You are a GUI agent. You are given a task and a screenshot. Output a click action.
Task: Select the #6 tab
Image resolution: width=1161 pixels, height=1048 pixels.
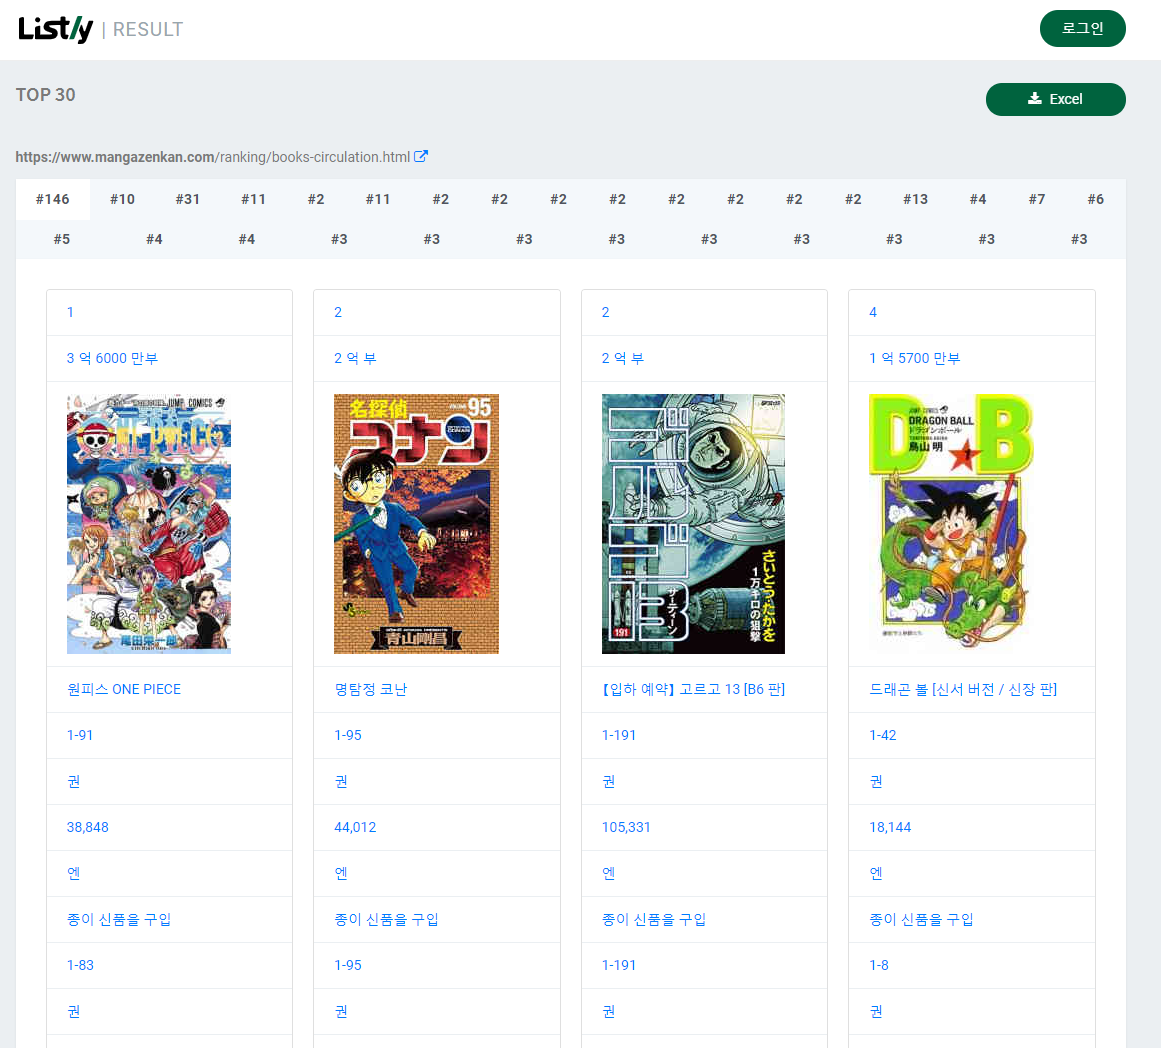click(x=1095, y=199)
